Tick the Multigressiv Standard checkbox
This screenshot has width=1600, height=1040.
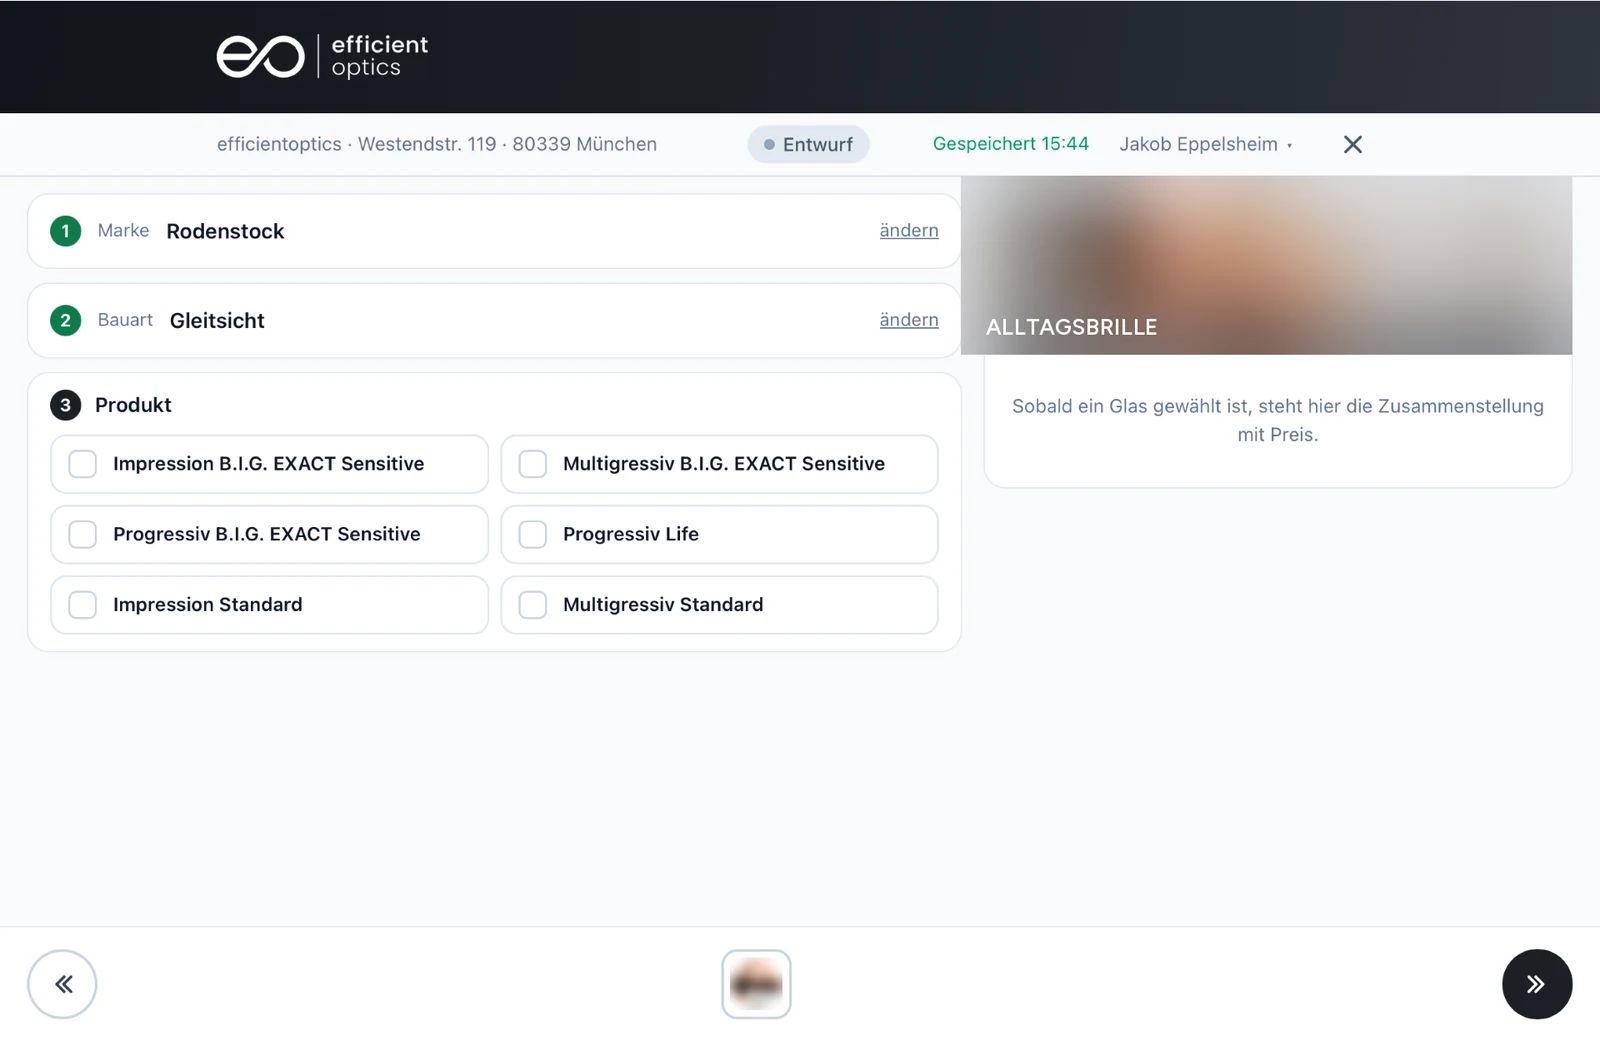[533, 605]
